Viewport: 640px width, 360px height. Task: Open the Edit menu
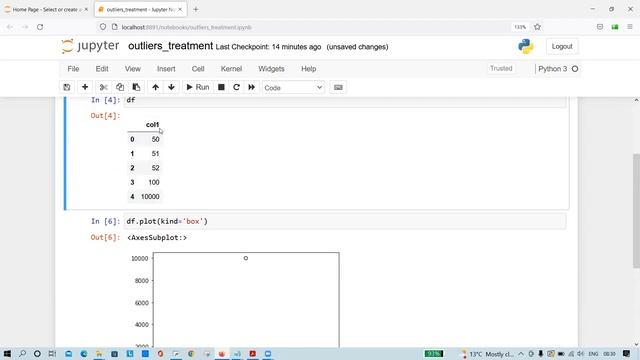[102, 69]
